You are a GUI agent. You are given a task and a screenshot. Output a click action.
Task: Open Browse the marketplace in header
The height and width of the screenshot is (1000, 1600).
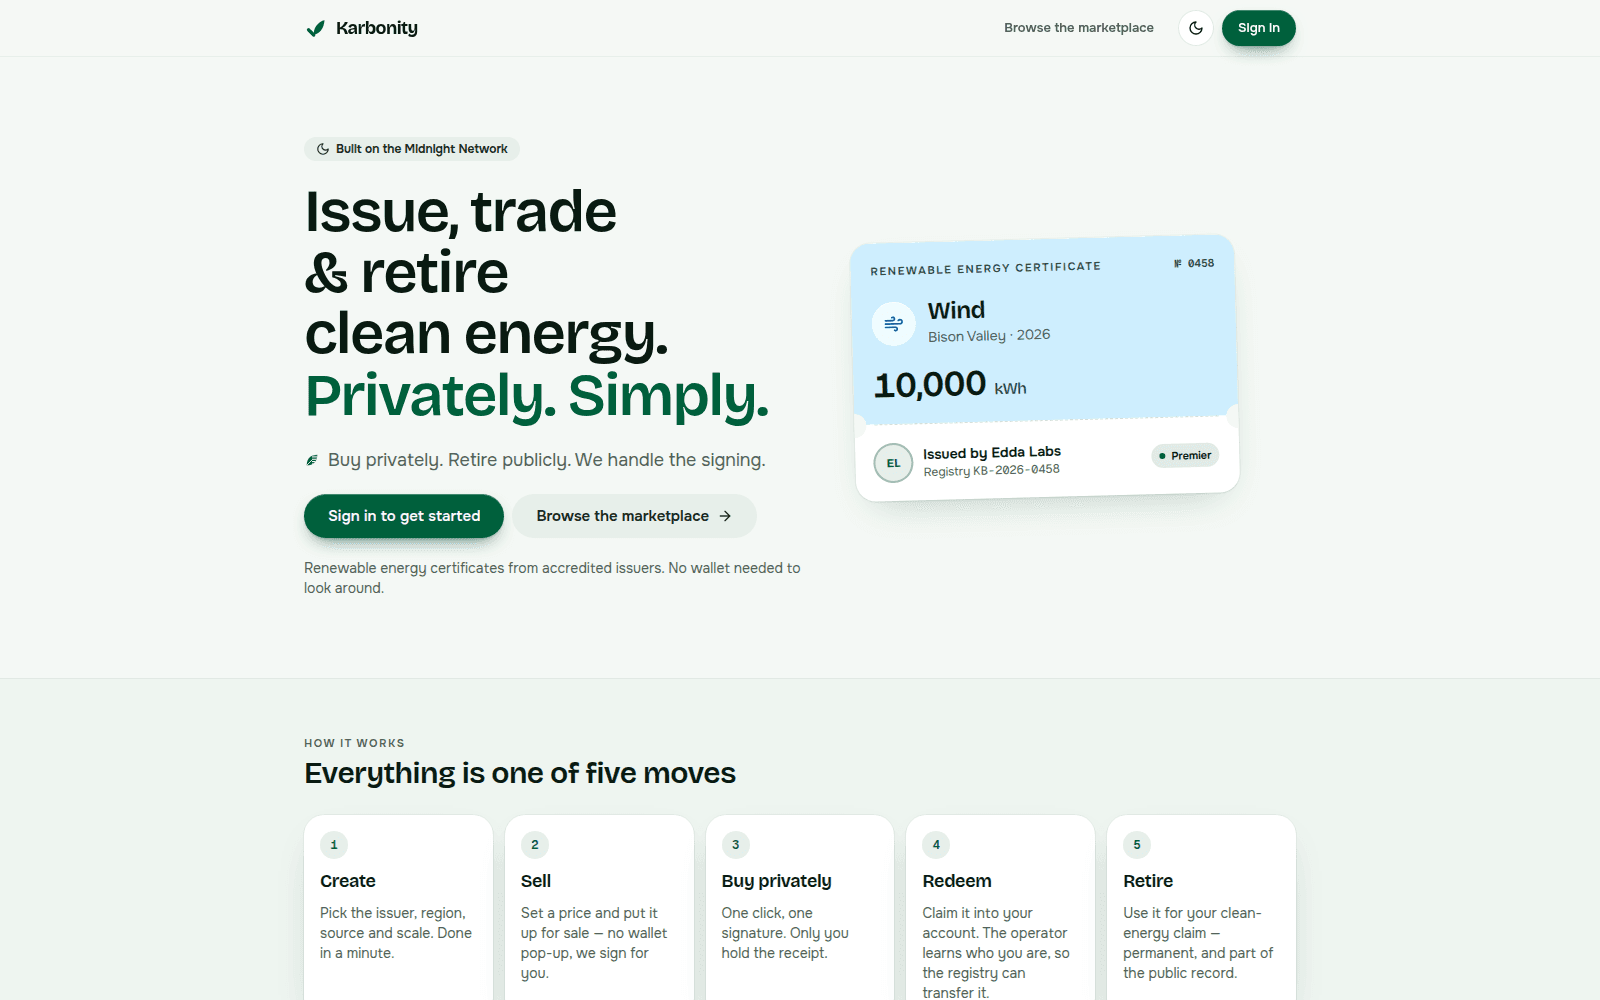pos(1079,28)
